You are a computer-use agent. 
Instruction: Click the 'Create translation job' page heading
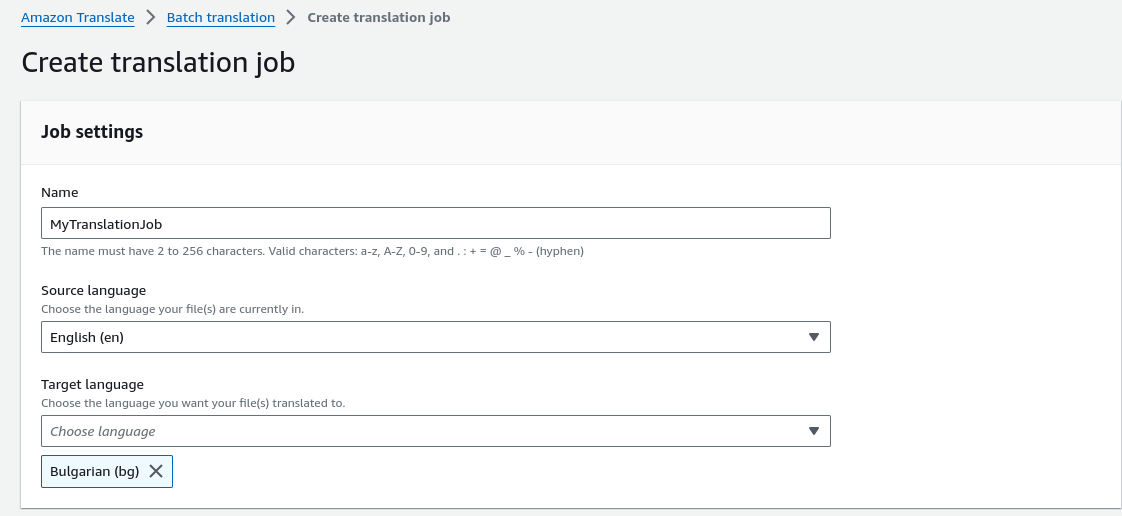(x=158, y=62)
